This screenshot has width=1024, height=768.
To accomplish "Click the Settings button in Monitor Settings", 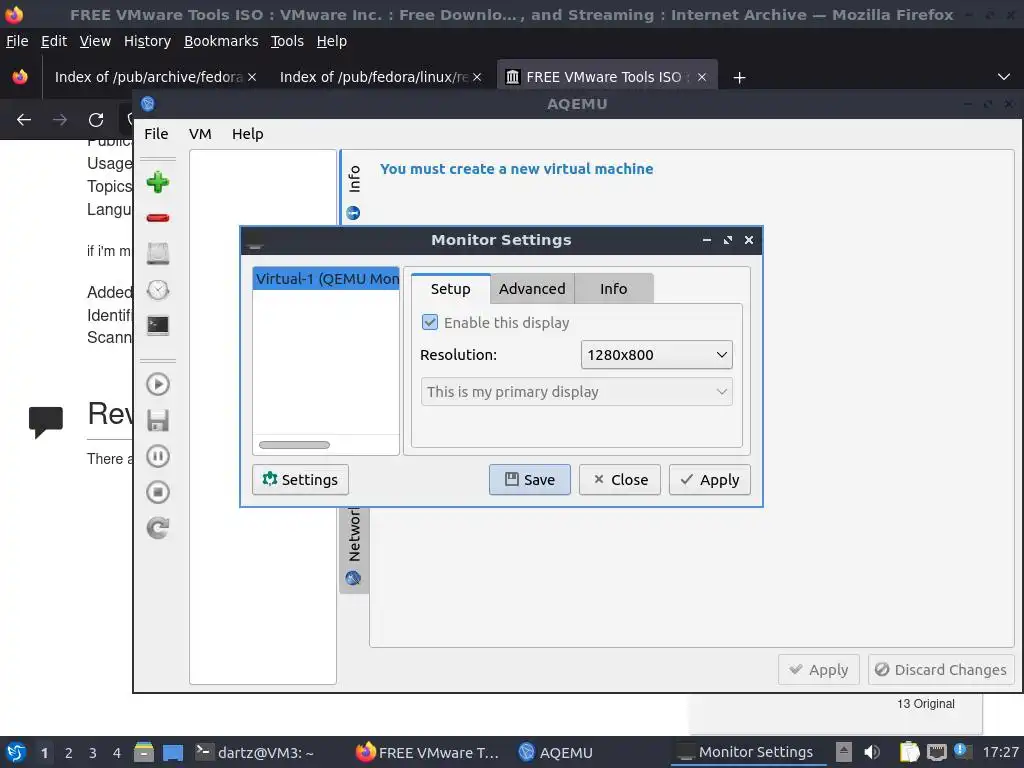I will click(x=300, y=479).
